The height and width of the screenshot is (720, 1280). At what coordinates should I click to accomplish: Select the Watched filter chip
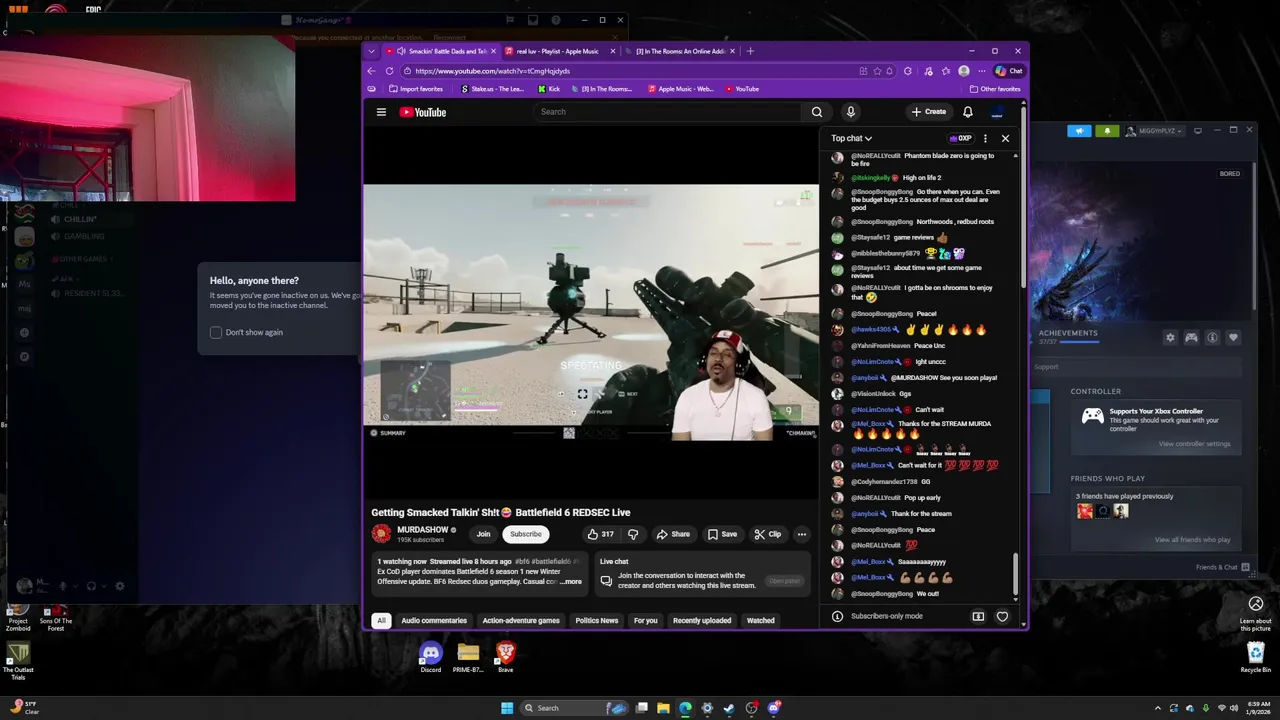(x=761, y=621)
